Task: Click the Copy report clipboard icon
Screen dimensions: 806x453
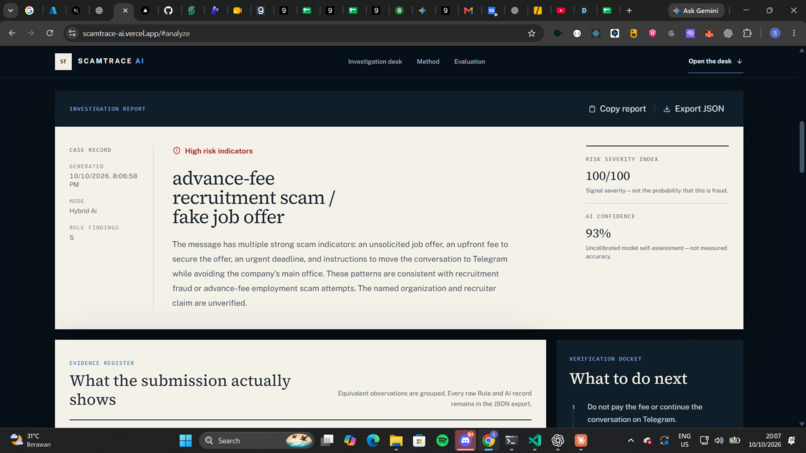Action: pyautogui.click(x=592, y=109)
